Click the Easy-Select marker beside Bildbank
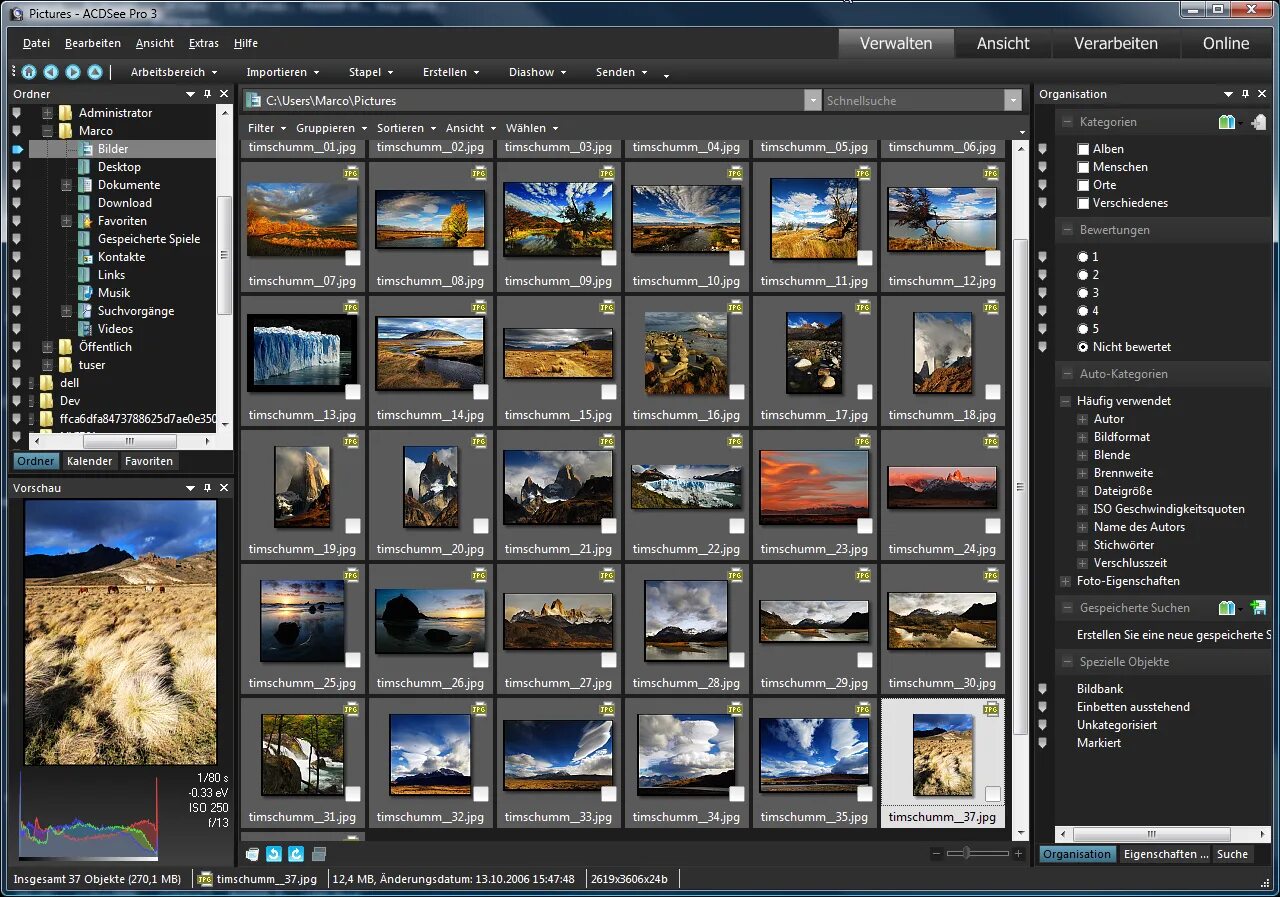Viewport: 1280px width, 897px height. (1043, 689)
